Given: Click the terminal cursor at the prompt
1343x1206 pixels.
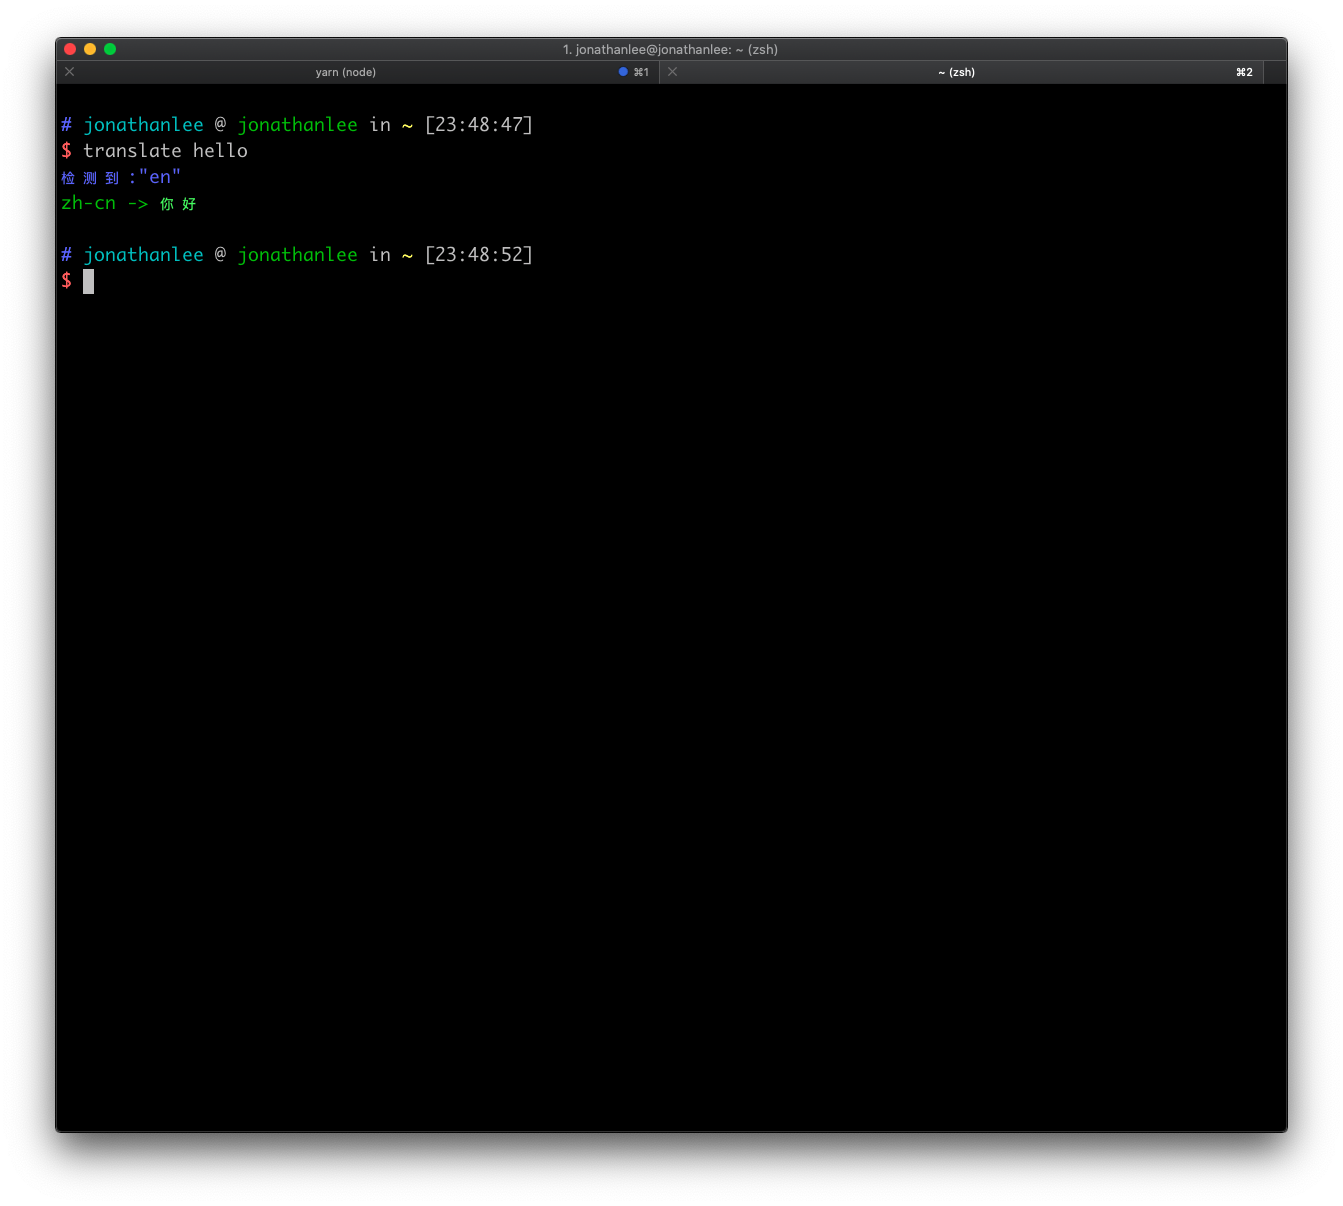Looking at the screenshot, I should coord(88,281).
